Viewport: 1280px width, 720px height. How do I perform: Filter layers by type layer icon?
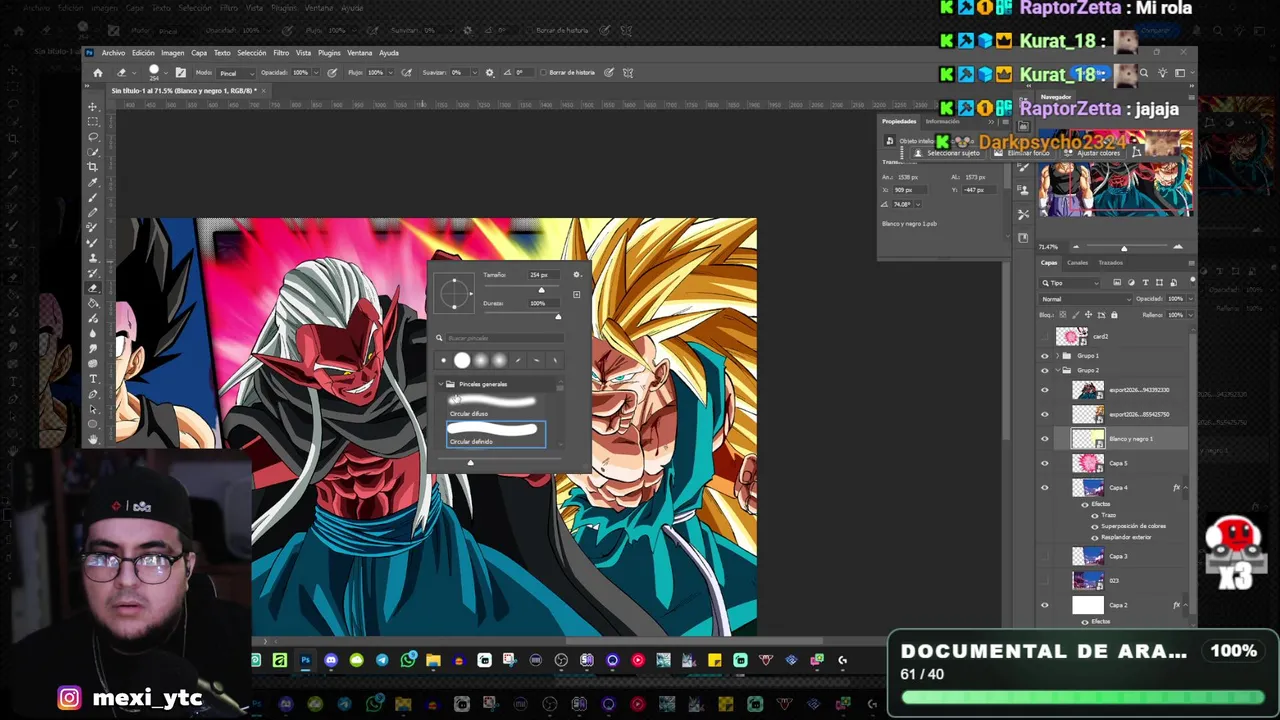click(x=1145, y=283)
